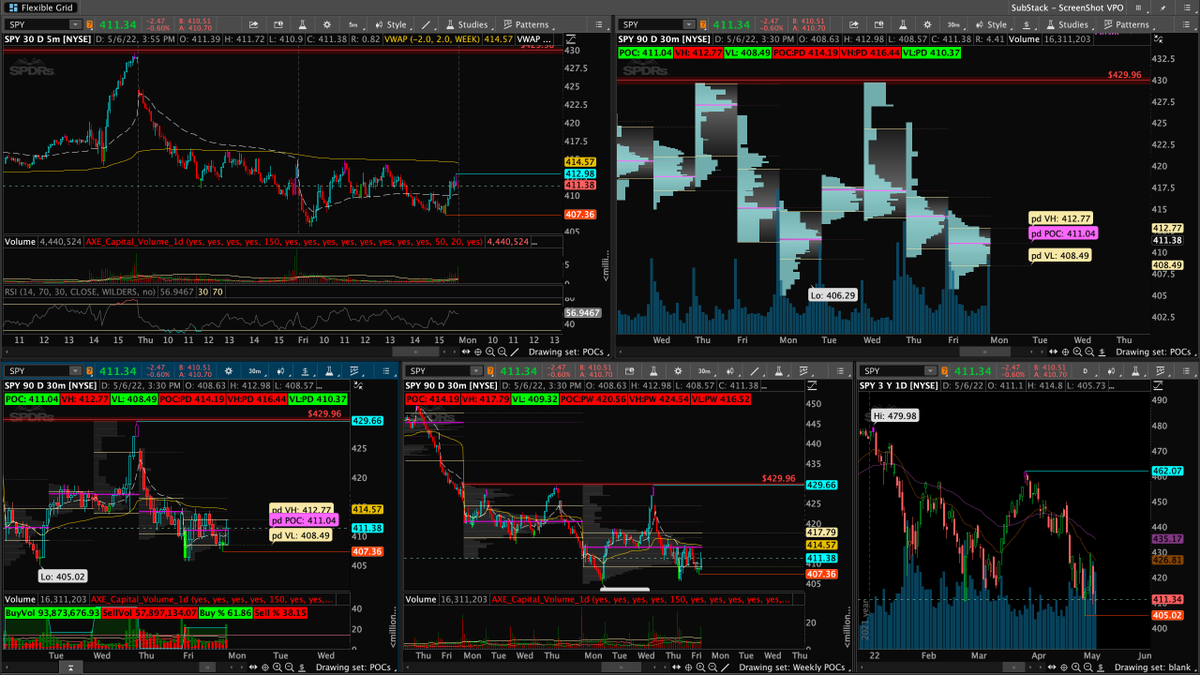Click the red VH:PD 416.44 label in upper-right chart
The width and height of the screenshot is (1200, 675).
coord(869,52)
